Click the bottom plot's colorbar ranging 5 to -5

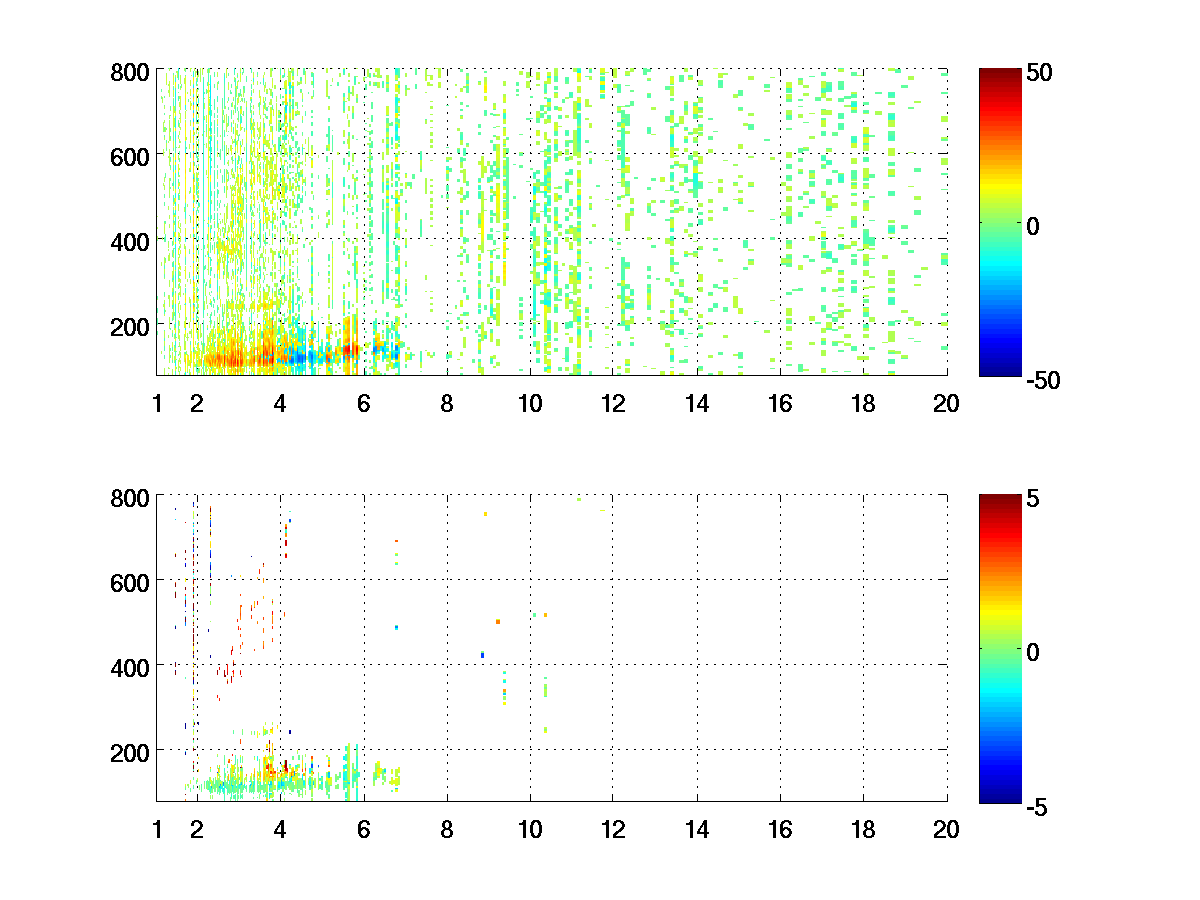pyautogui.click(x=1000, y=648)
